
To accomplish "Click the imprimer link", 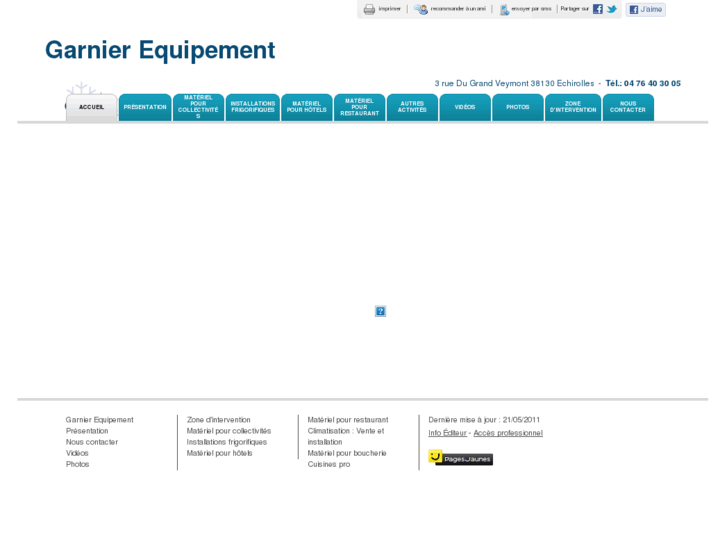I will click(389, 9).
